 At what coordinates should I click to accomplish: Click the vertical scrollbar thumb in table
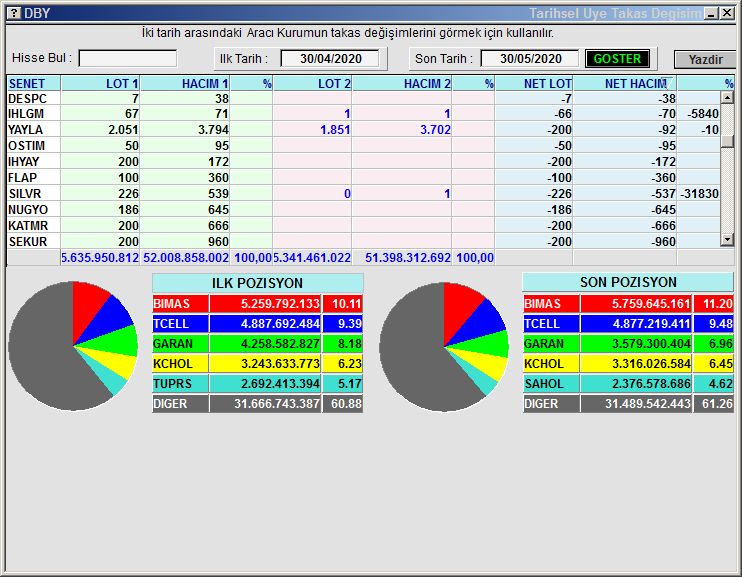click(x=727, y=141)
